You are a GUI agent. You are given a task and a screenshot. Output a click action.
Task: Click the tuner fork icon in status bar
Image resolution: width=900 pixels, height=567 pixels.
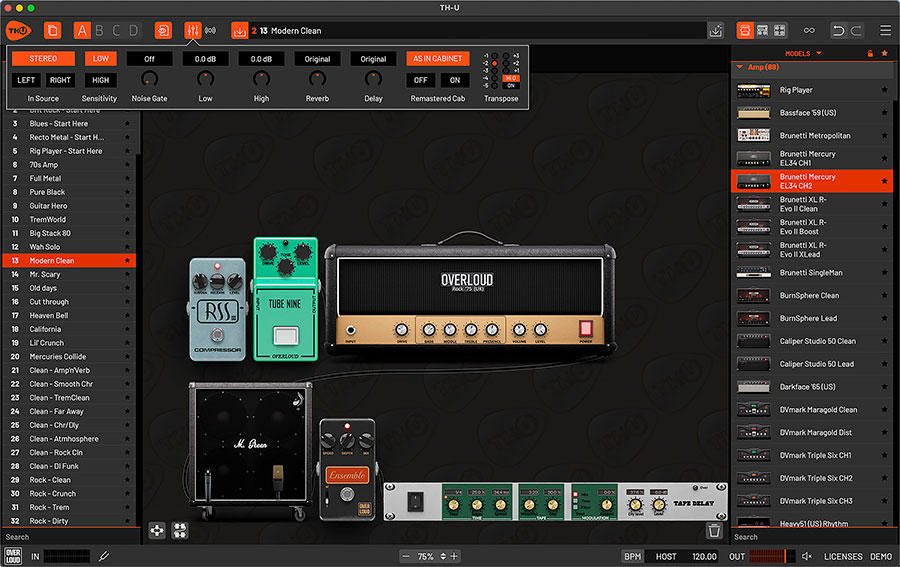tap(104, 556)
